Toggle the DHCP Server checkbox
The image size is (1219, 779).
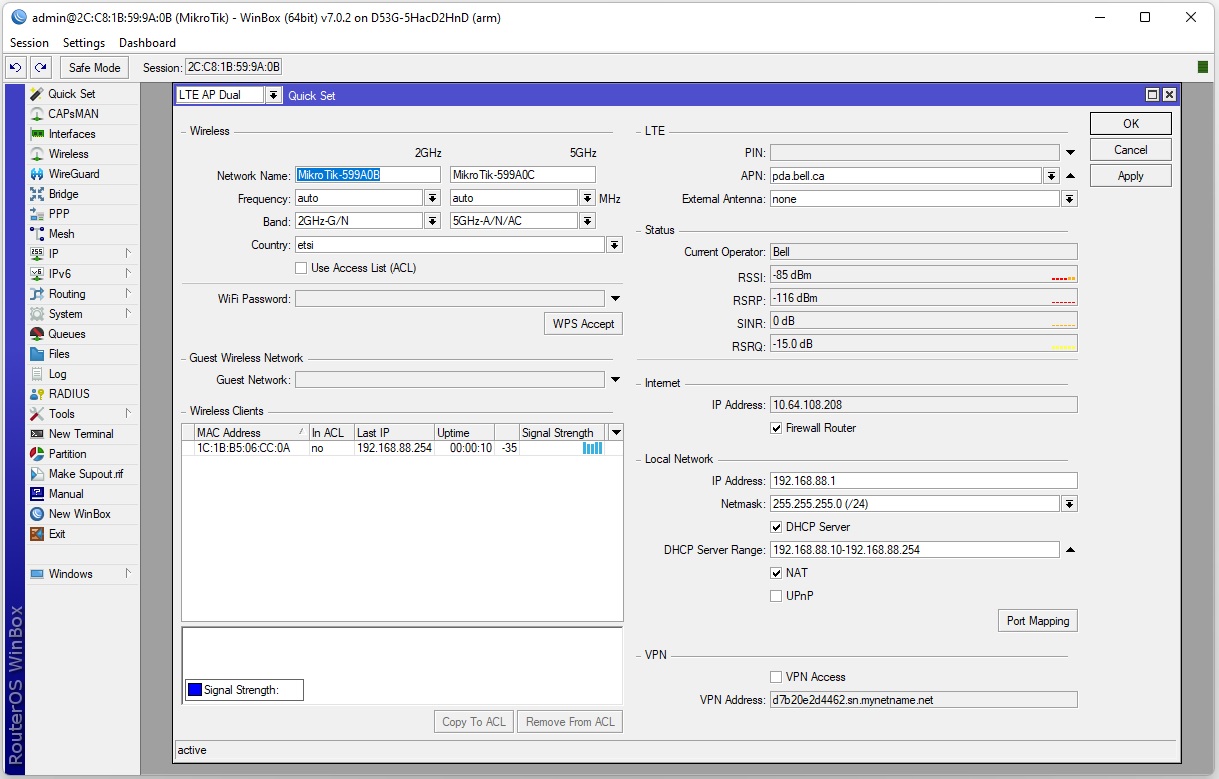(776, 527)
